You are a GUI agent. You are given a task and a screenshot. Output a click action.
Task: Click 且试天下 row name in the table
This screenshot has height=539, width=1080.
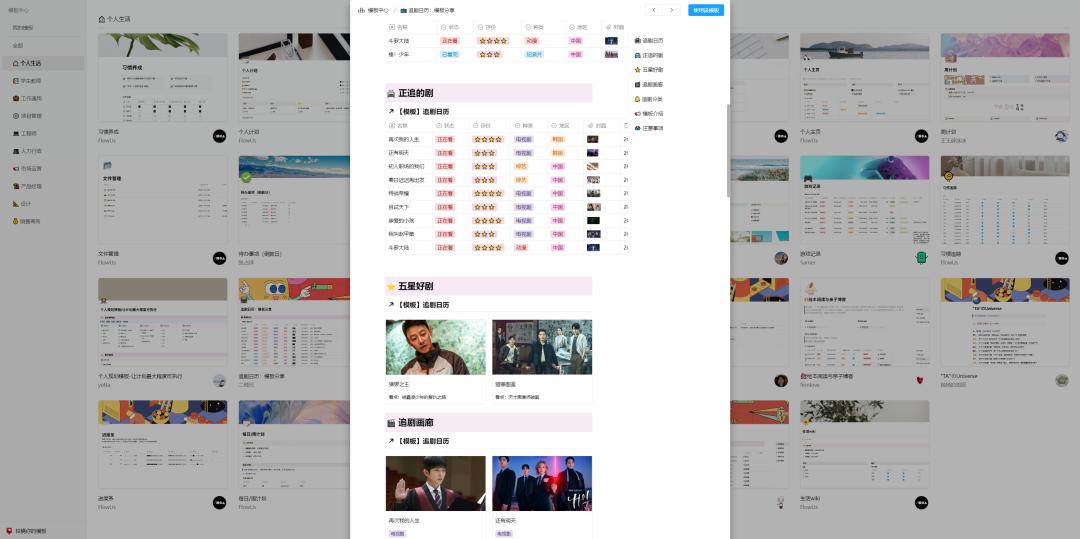399,207
